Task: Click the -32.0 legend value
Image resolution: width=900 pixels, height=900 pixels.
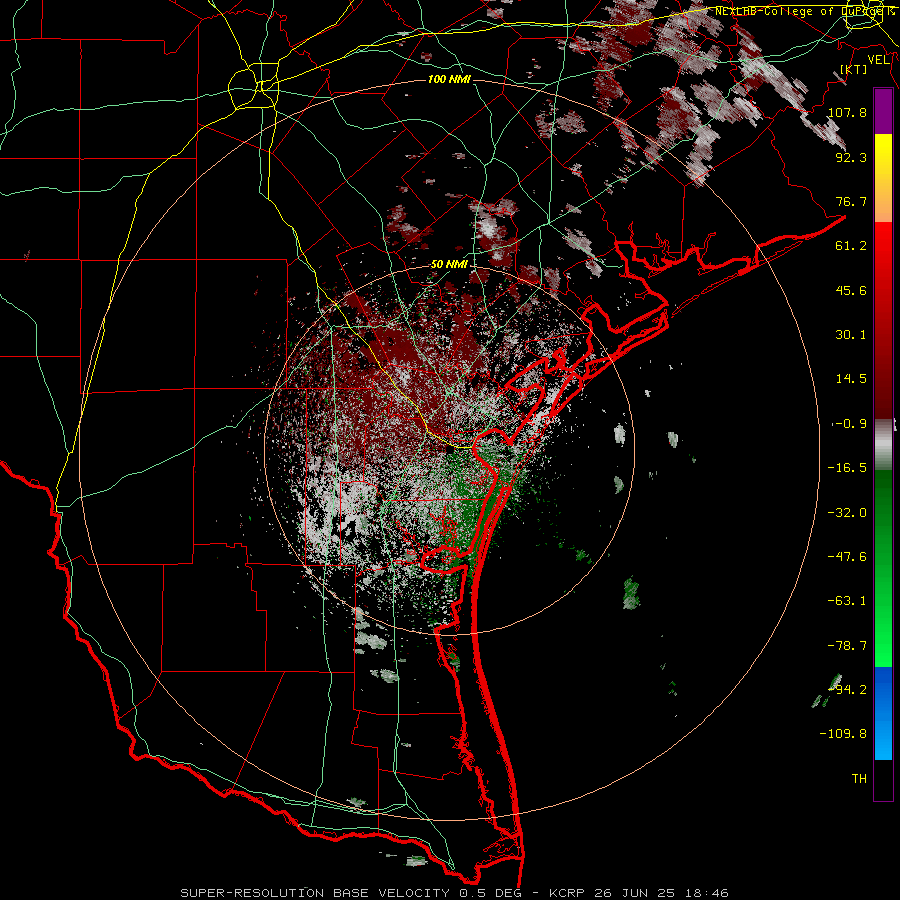Action: coord(847,513)
